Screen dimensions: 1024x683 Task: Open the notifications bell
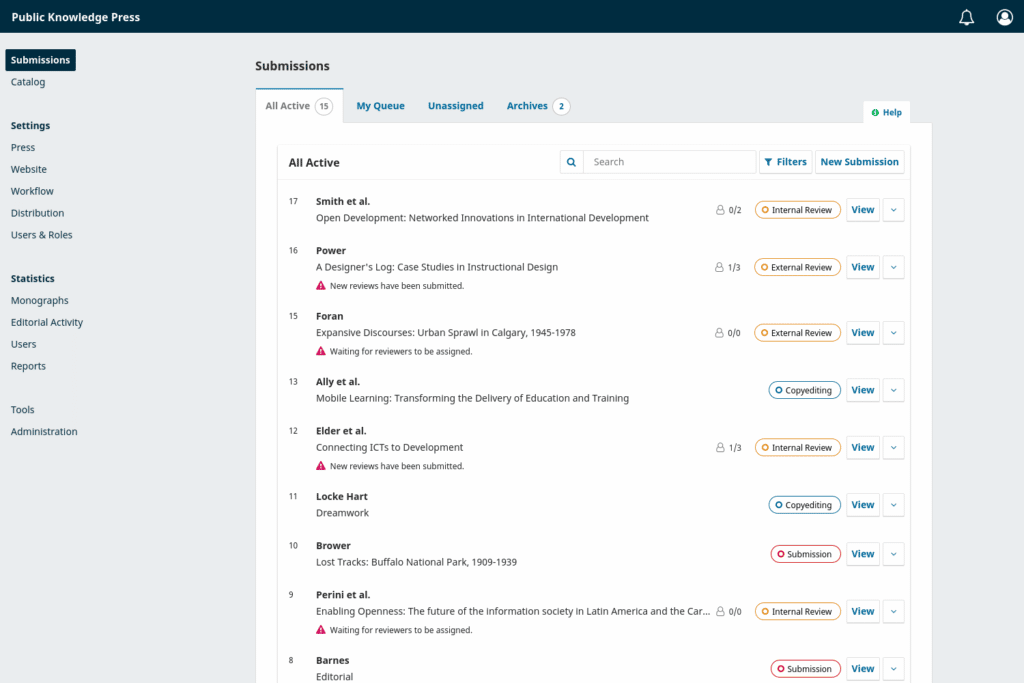(966, 17)
